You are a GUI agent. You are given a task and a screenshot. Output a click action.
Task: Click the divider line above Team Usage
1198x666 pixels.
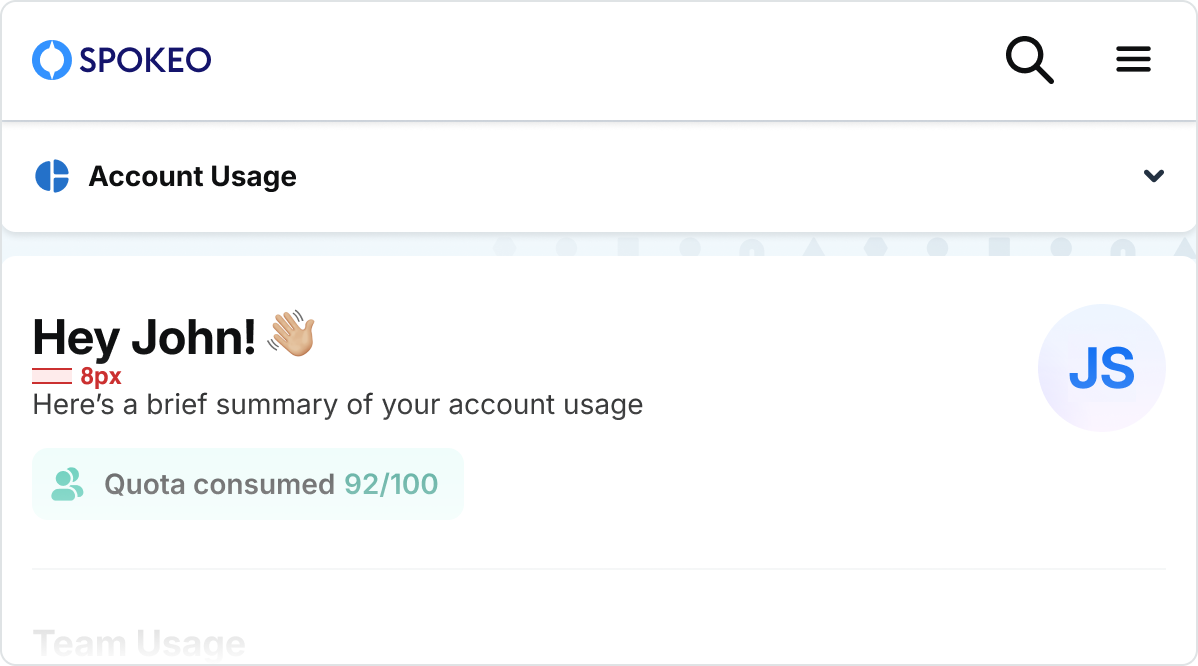tap(598, 569)
